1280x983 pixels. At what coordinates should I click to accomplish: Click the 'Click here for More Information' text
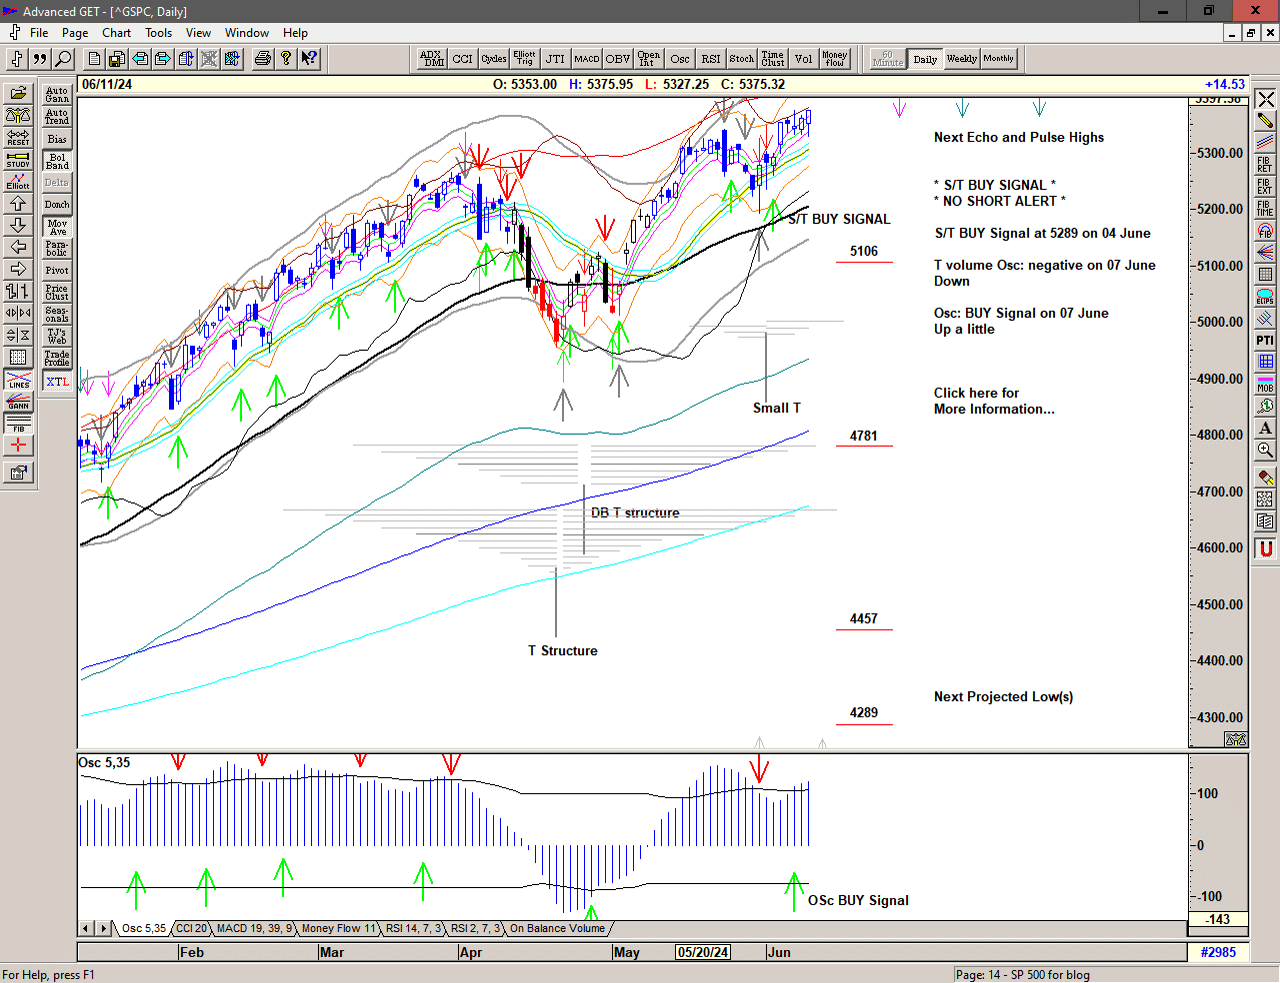pos(993,401)
